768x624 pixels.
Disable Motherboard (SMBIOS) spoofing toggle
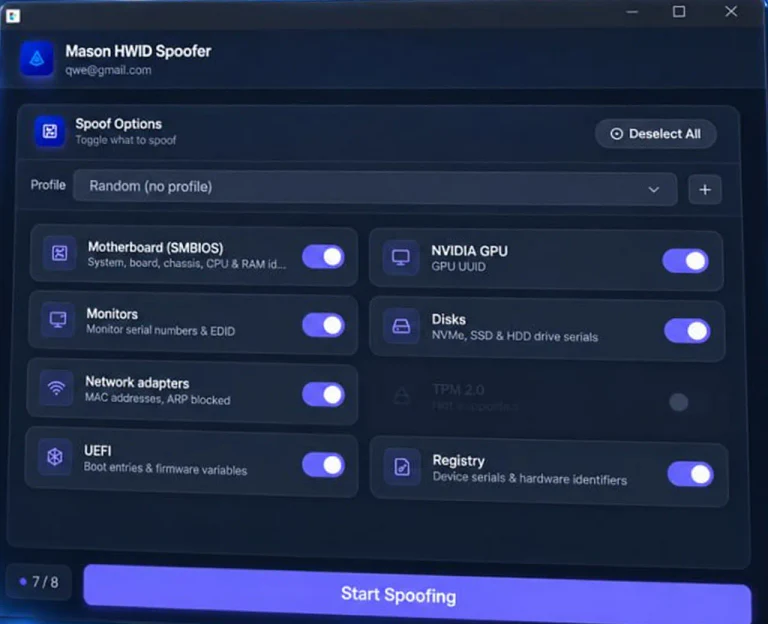pos(324,257)
